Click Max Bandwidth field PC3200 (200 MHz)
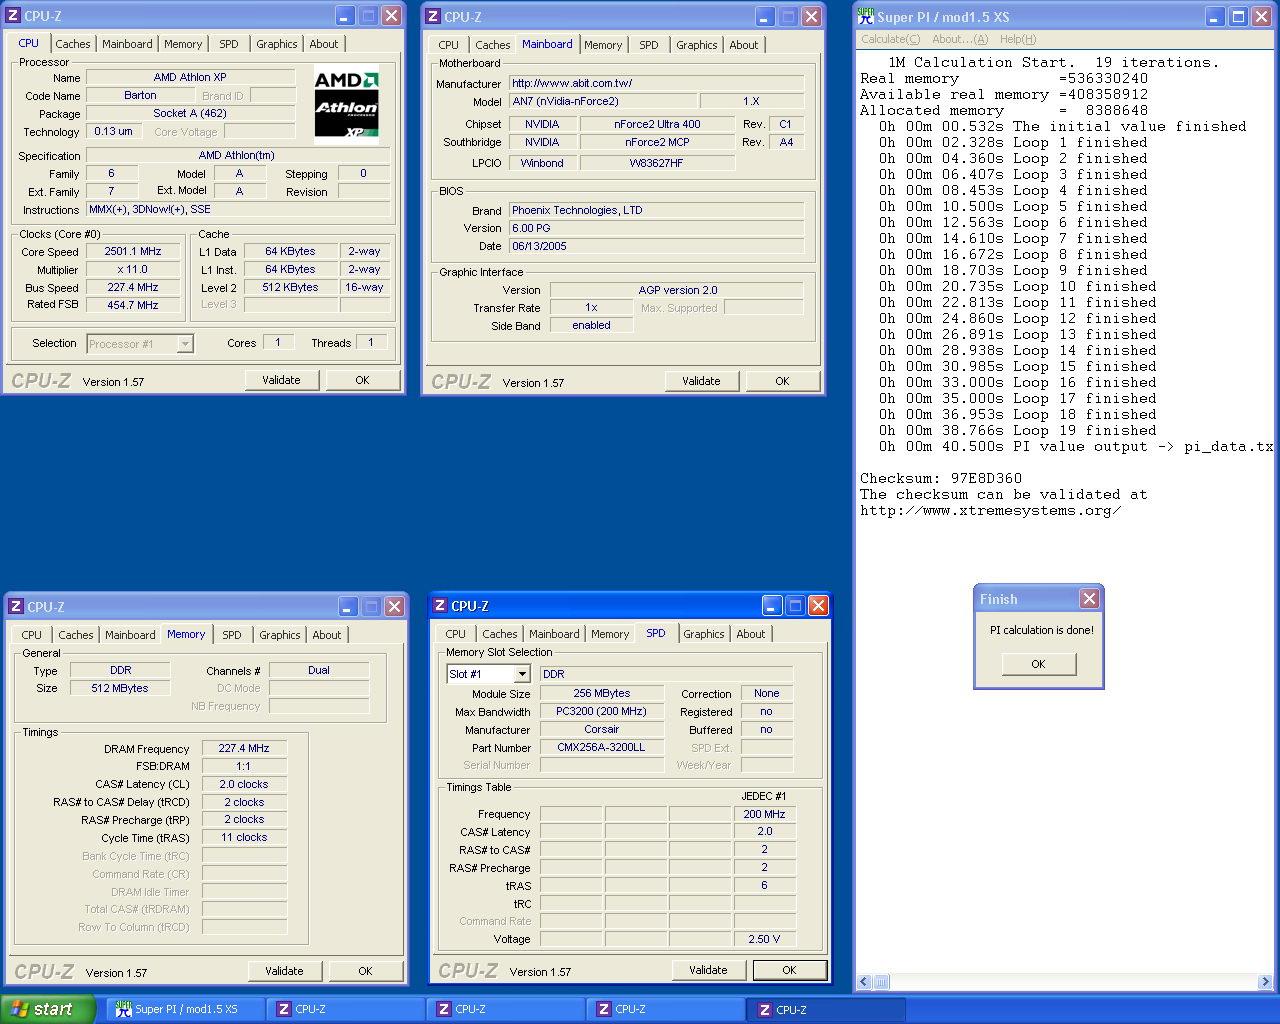Viewport: 1280px width, 1024px height. pyautogui.click(x=601, y=711)
